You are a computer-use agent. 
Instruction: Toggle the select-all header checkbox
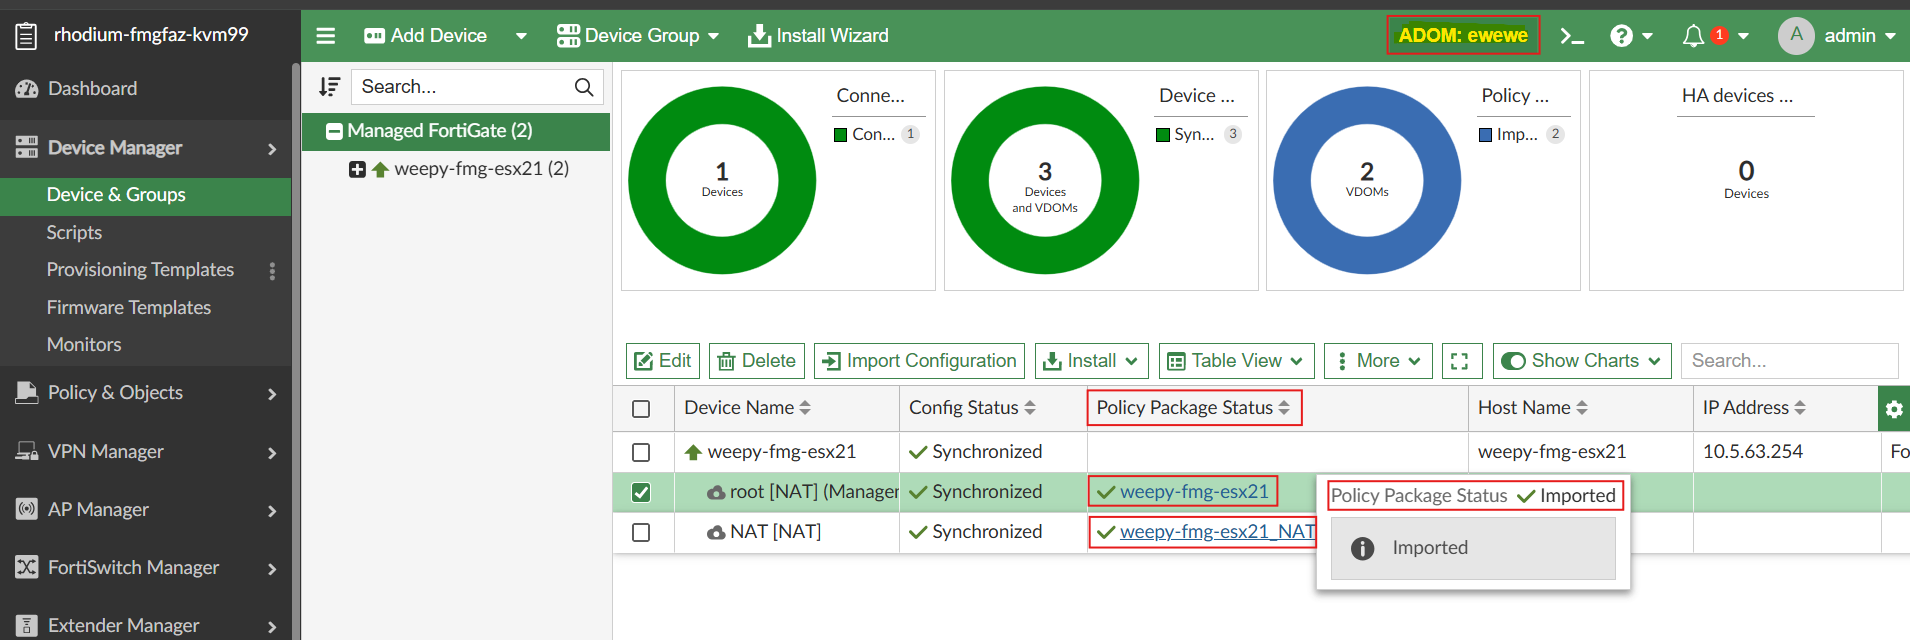pos(641,409)
